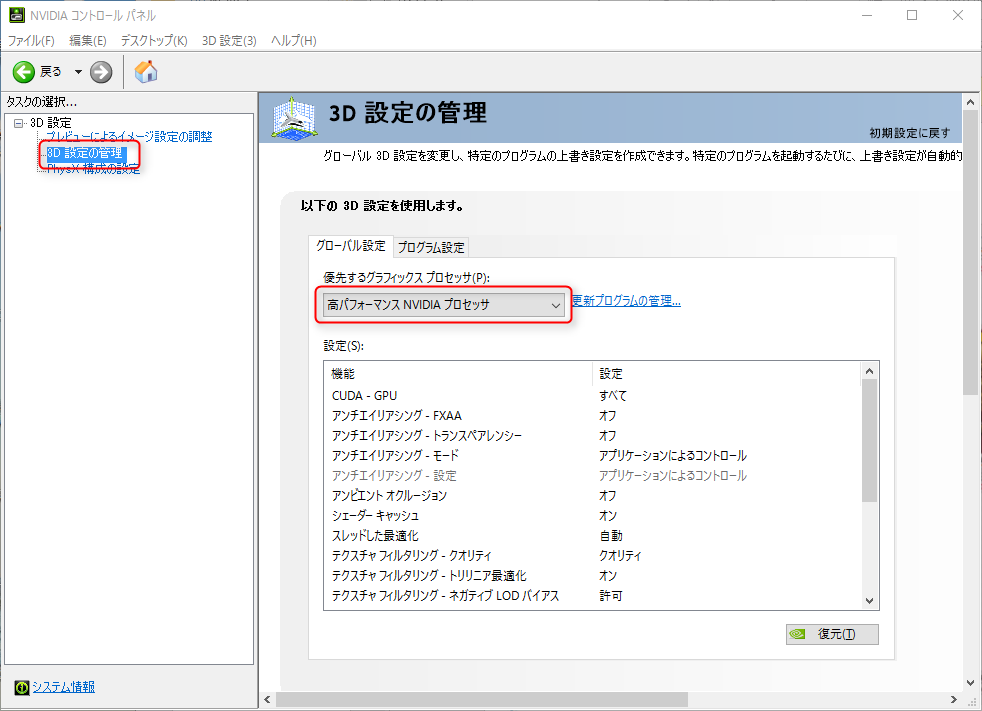Open the Home icon in toolbar
The image size is (982, 711).
pos(146,72)
